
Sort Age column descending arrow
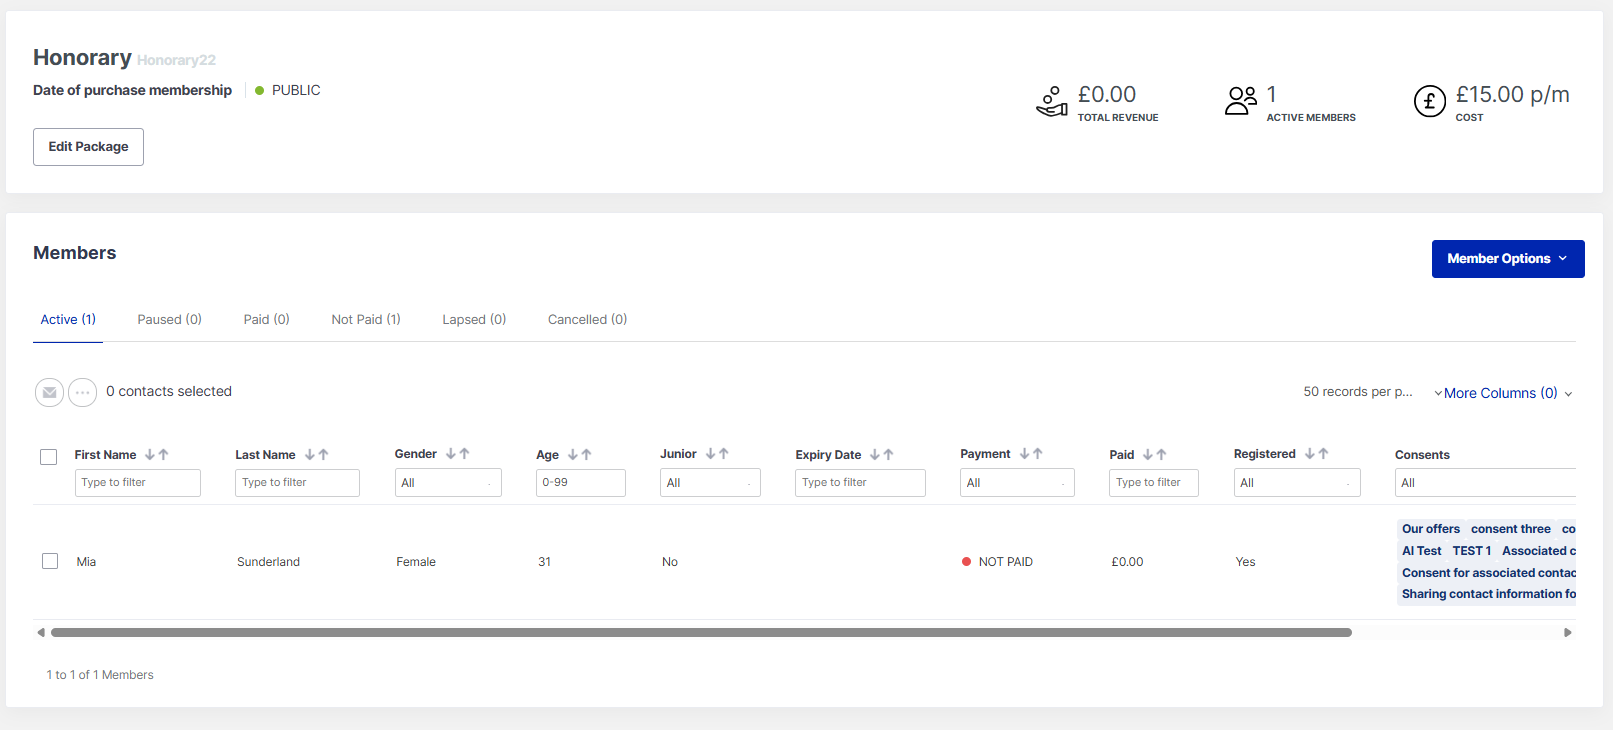[x=573, y=454]
